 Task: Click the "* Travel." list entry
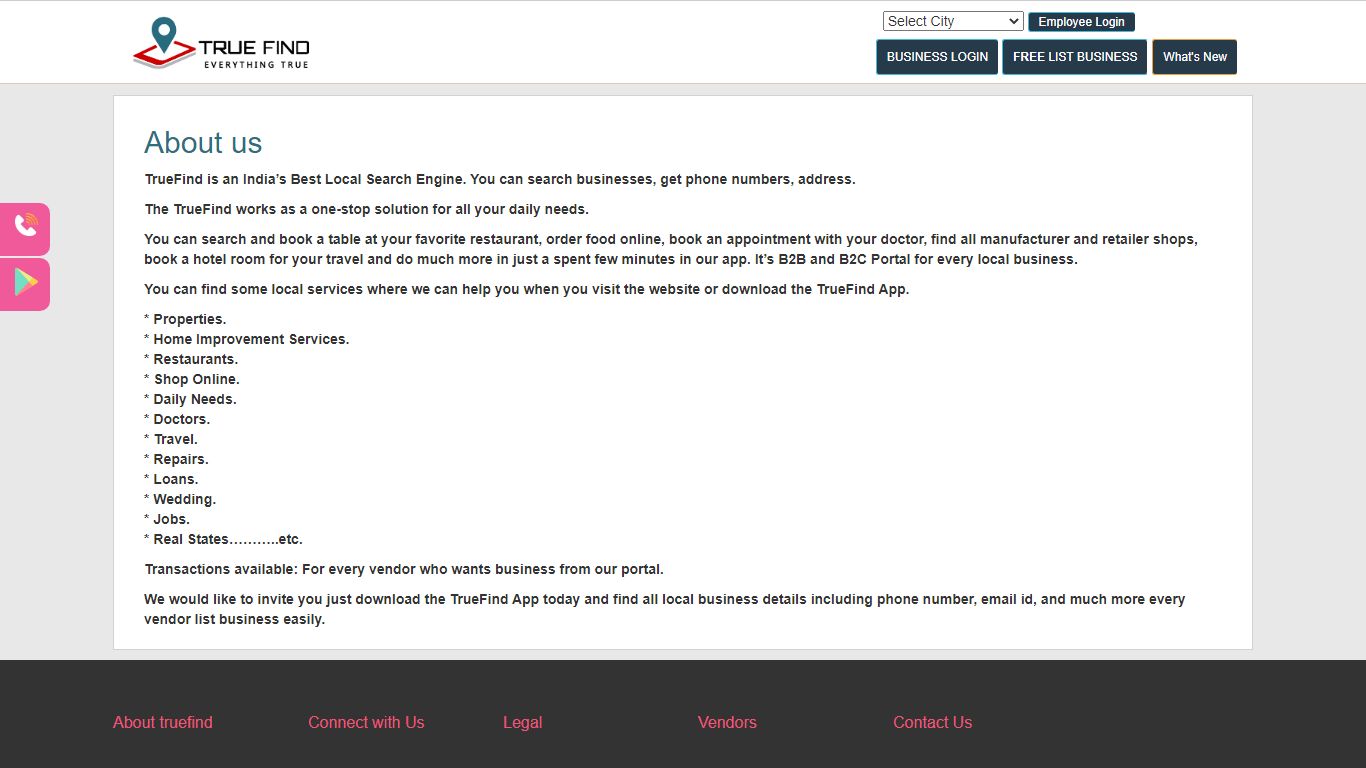[x=171, y=439]
